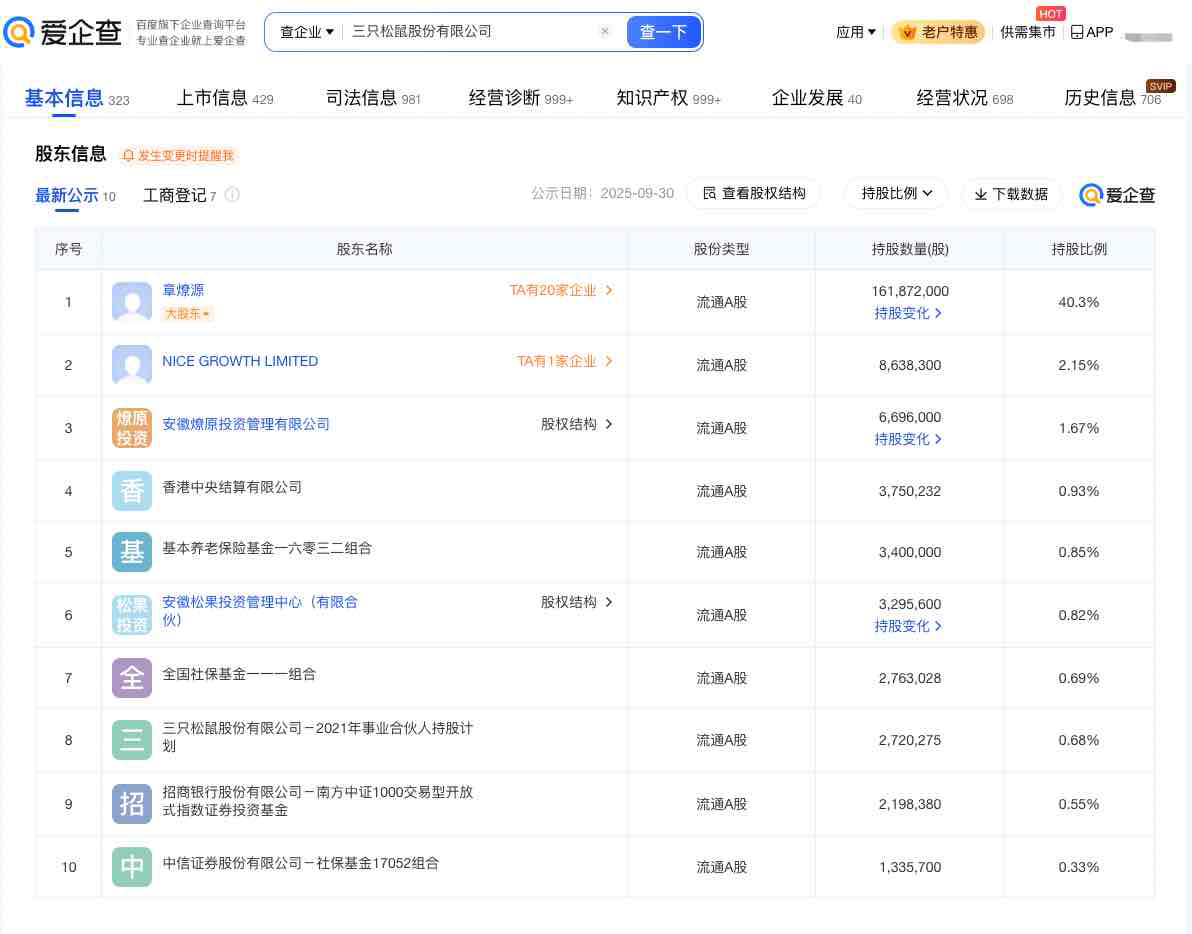
Task: Click the 爱企查 logo at top left
Action: click(63, 32)
